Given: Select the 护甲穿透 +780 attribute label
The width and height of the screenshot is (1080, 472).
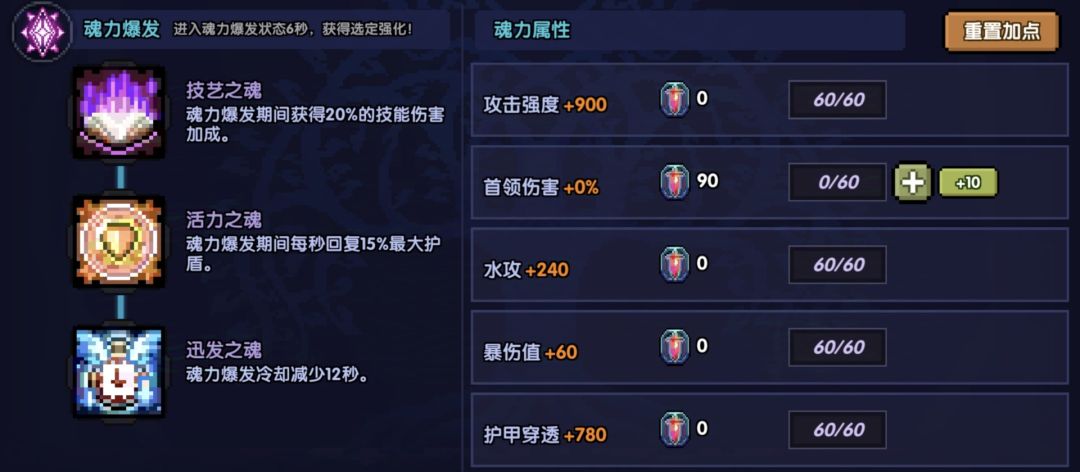Looking at the screenshot, I should coord(545,435).
